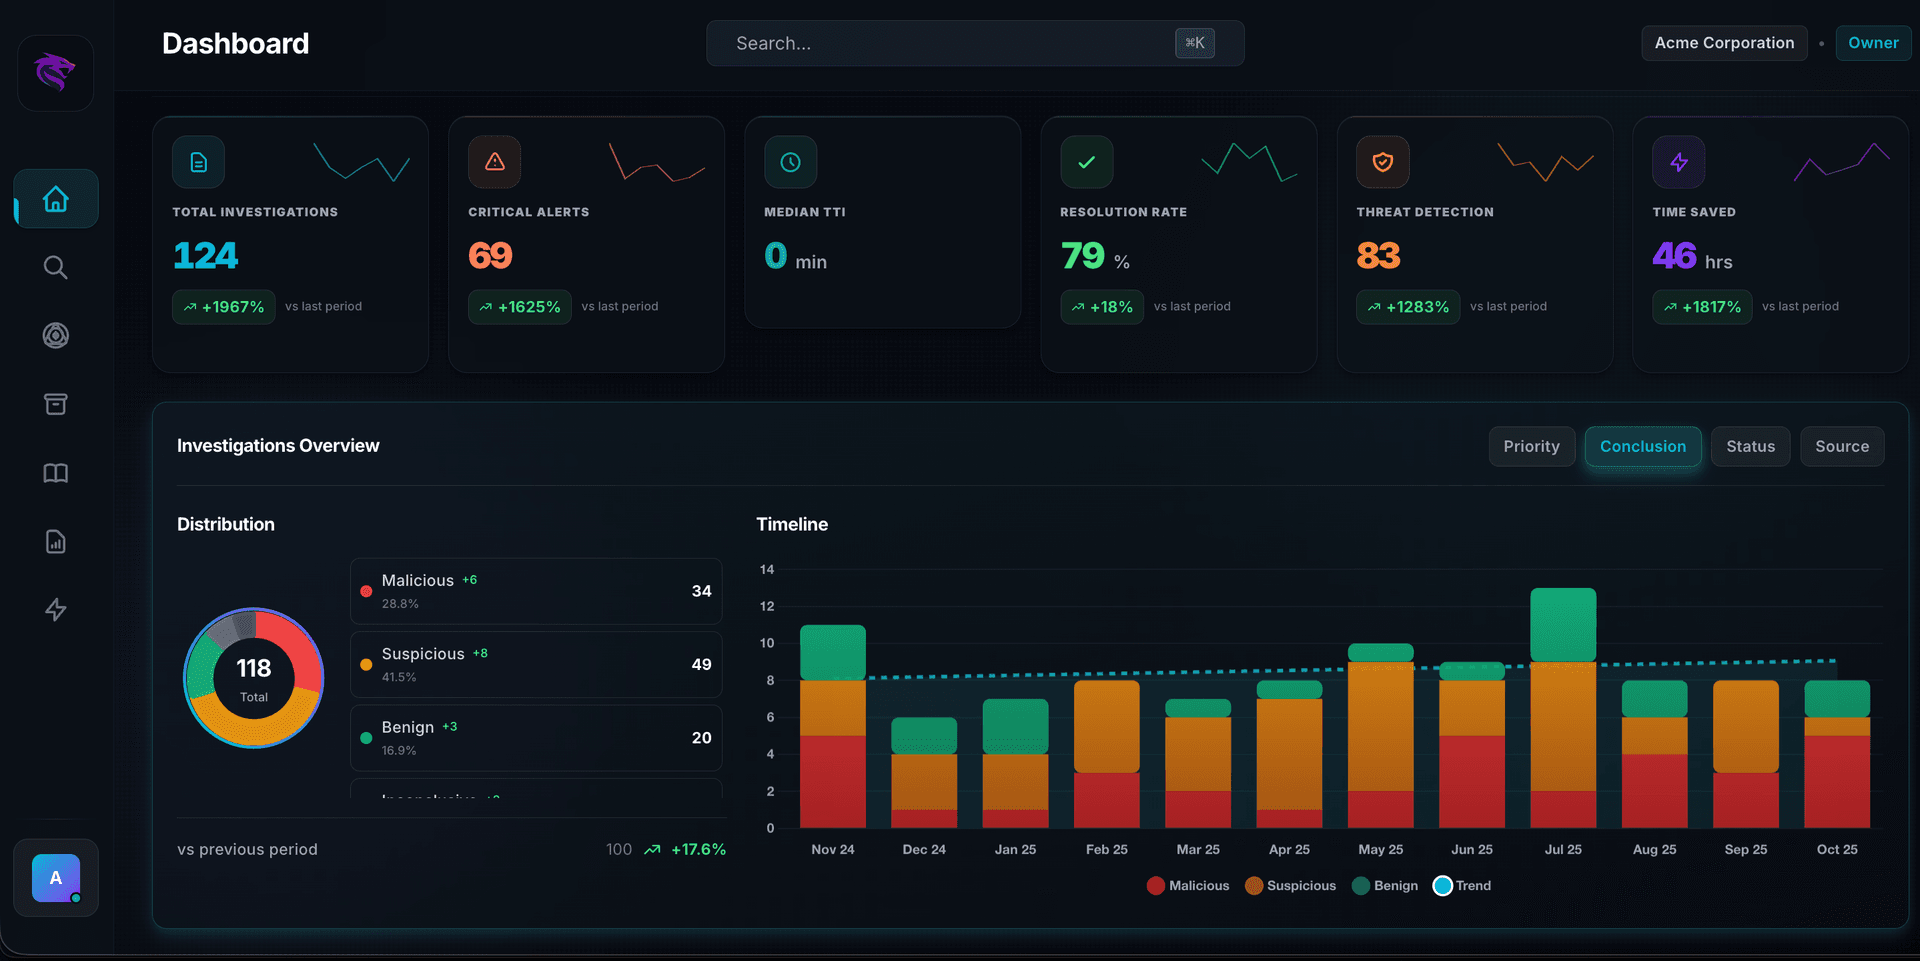The height and width of the screenshot is (961, 1920).
Task: Expand the Suspicious distribution row
Action: (536, 664)
